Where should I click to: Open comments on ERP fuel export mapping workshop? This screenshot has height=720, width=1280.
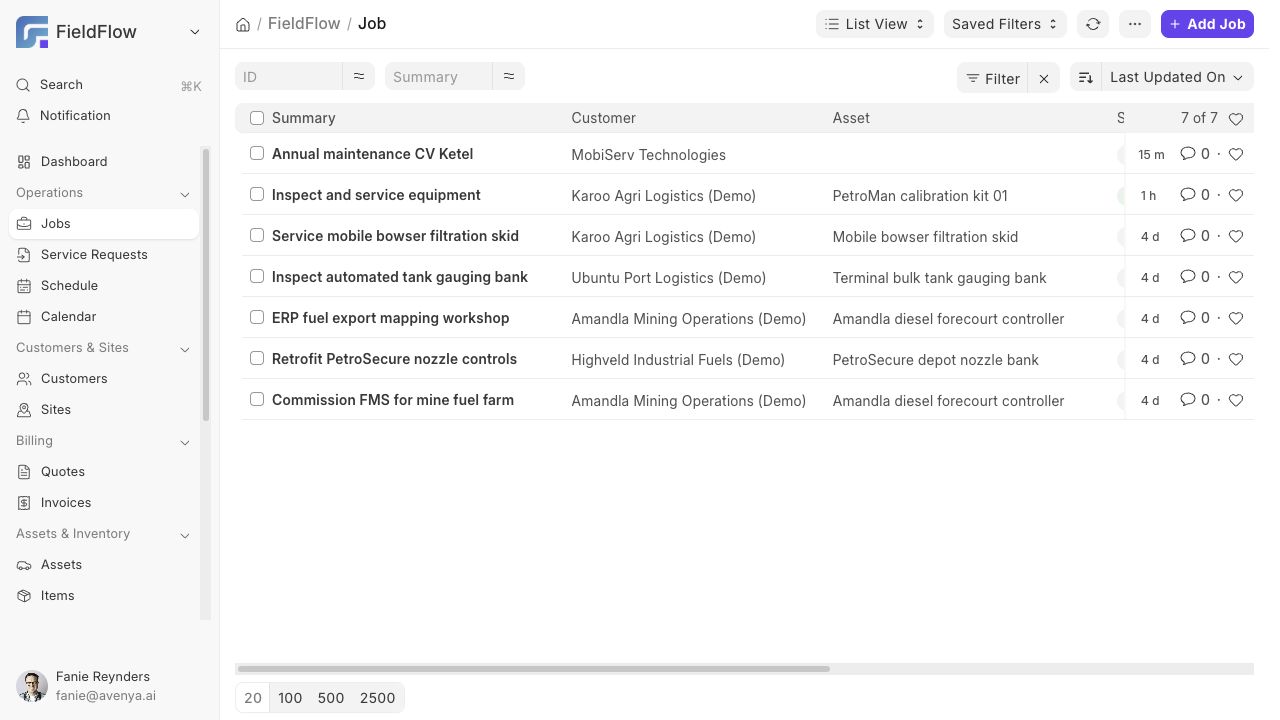point(1195,318)
